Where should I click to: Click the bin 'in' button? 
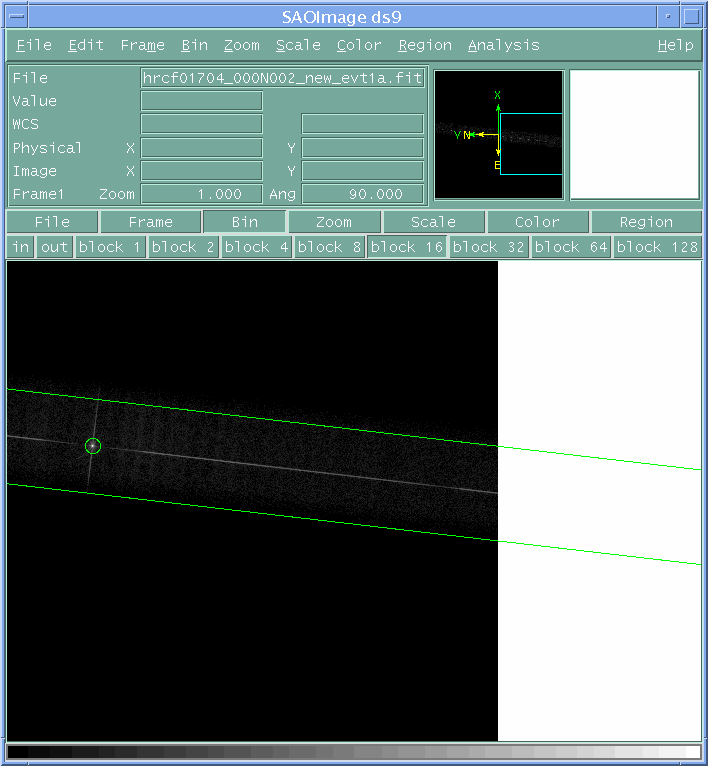(x=21, y=247)
